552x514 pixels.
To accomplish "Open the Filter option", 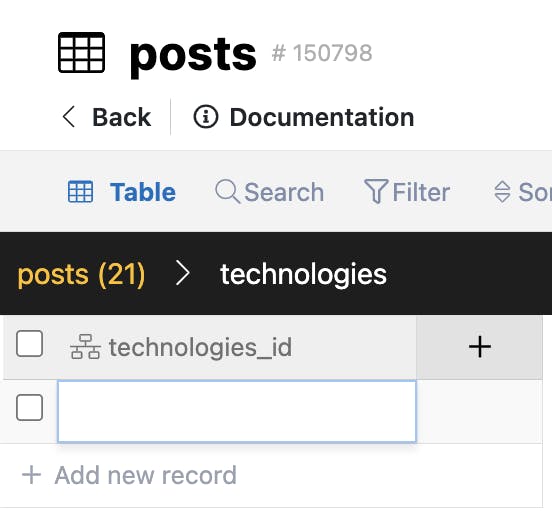I will pyautogui.click(x=407, y=192).
